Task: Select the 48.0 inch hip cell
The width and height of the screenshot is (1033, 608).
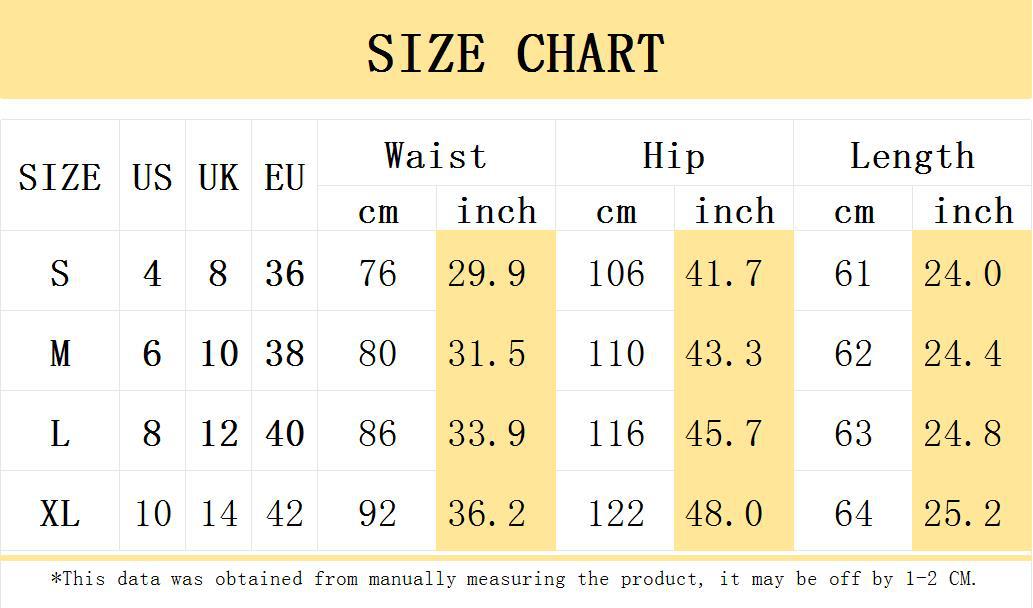Action: pyautogui.click(x=733, y=512)
